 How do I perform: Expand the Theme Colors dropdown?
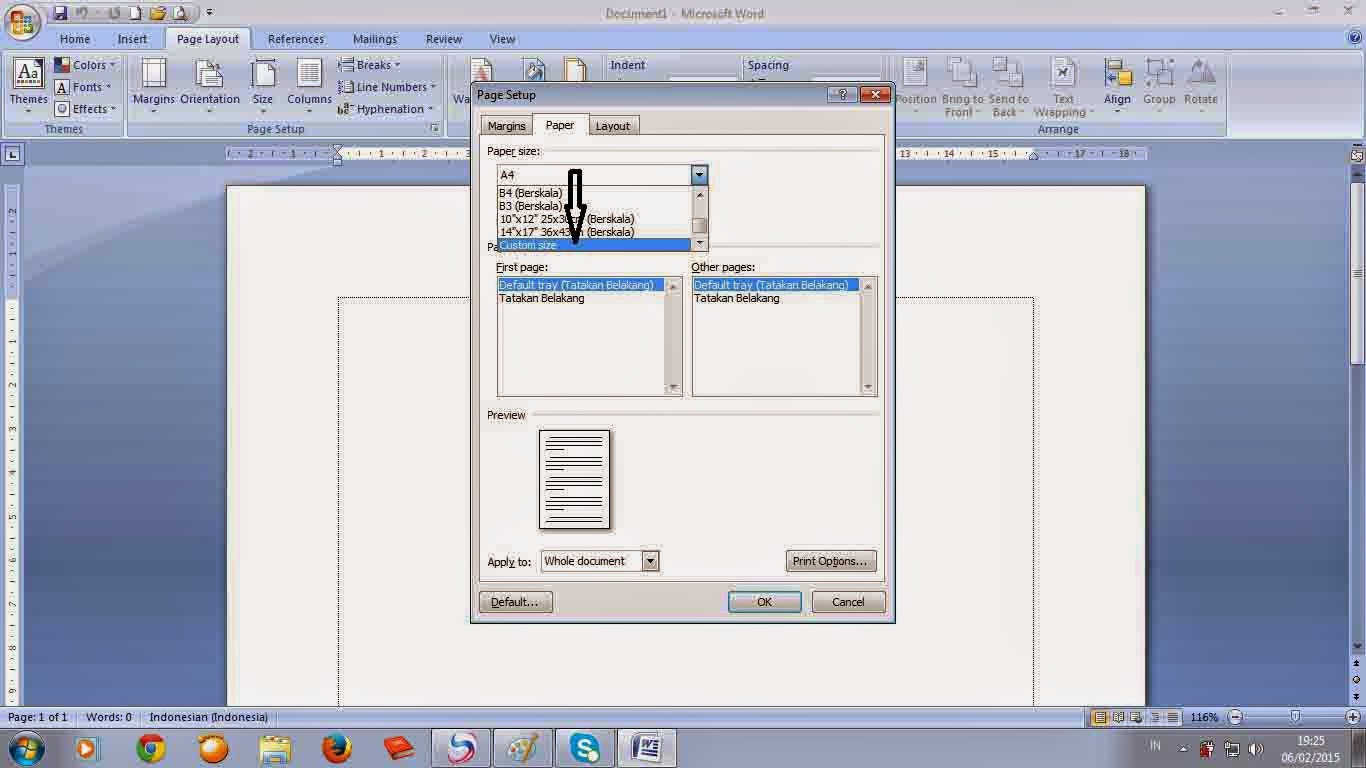click(86, 65)
